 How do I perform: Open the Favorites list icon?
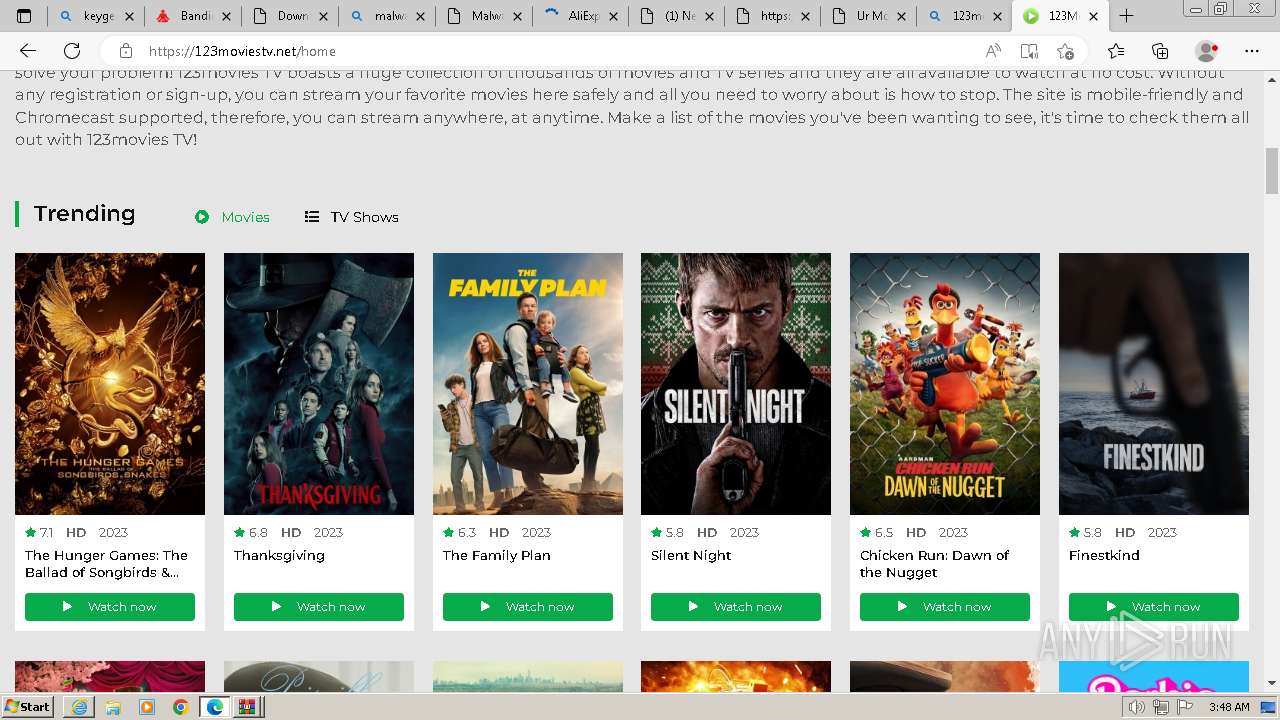[1116, 51]
